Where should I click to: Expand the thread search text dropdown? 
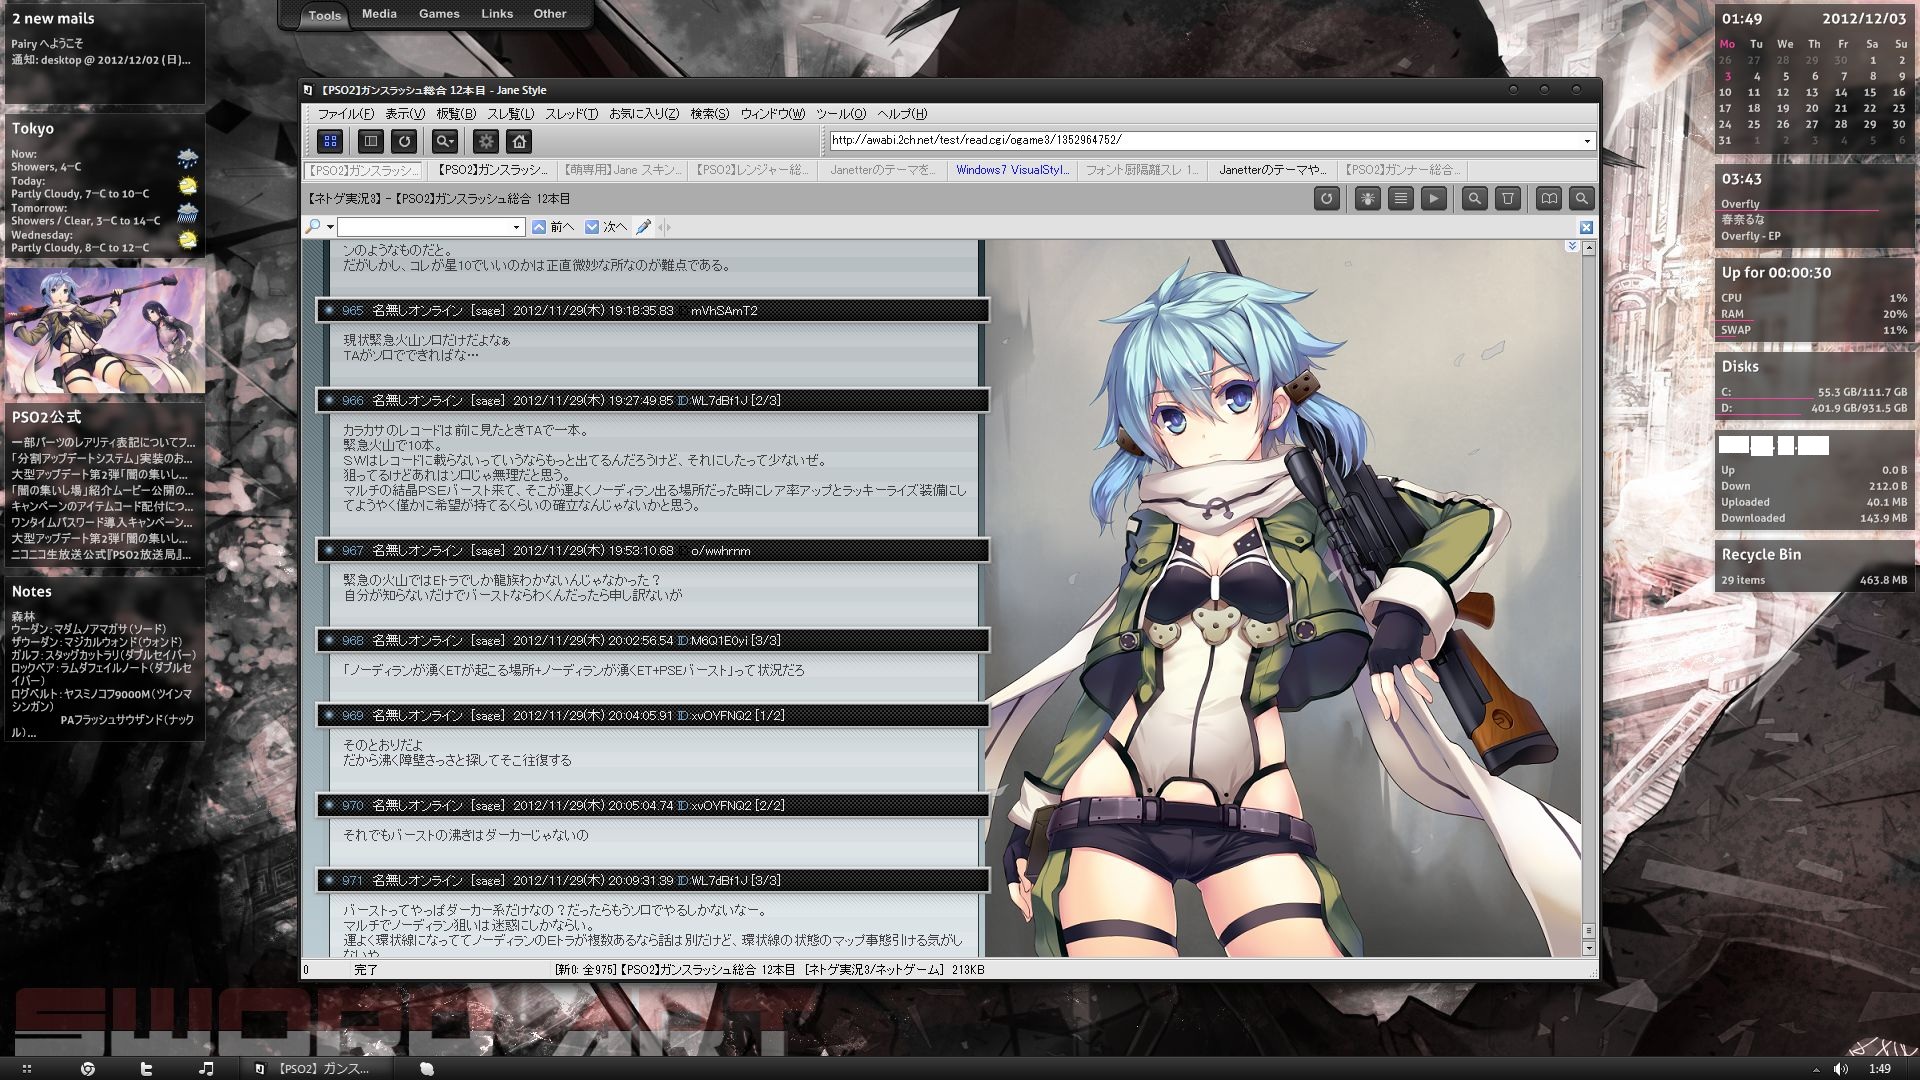point(516,227)
